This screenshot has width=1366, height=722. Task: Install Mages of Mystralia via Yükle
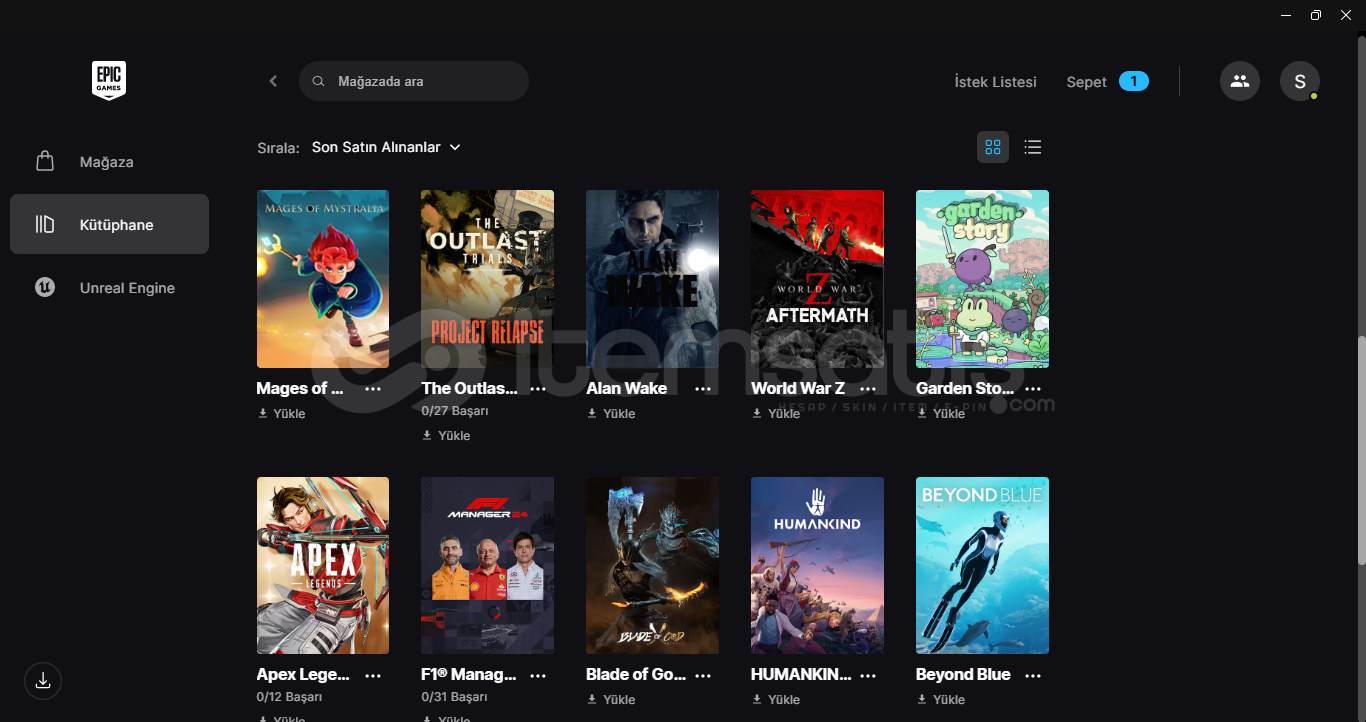point(282,414)
